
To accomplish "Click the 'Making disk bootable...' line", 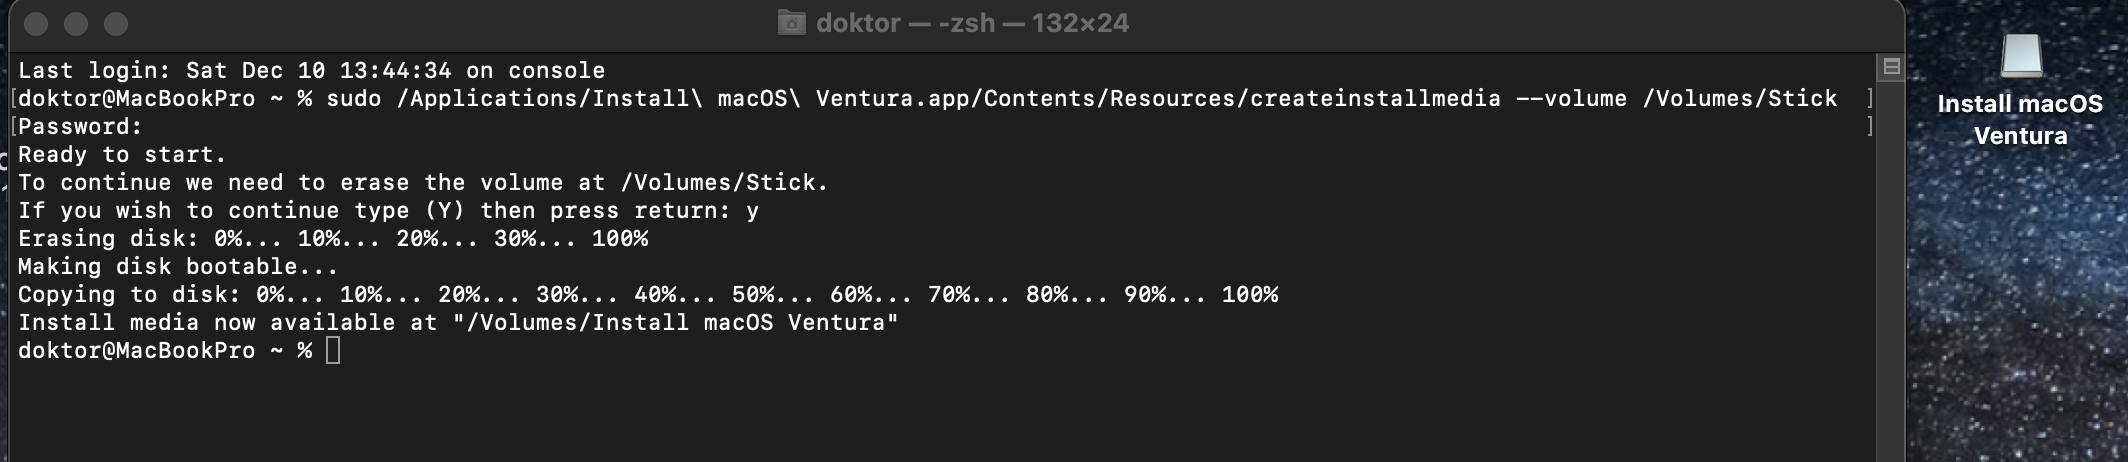I will 178,267.
